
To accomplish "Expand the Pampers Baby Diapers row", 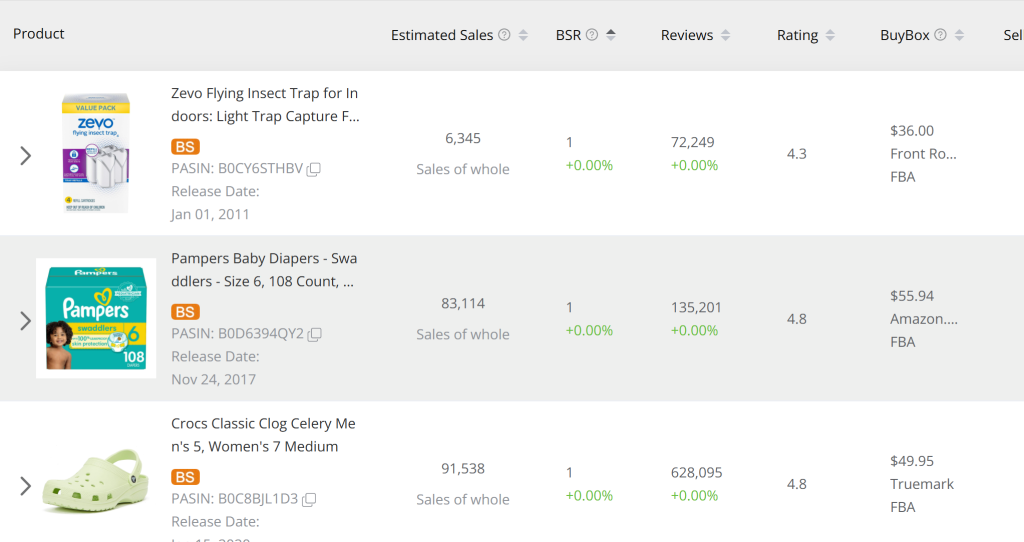I will 26,320.
